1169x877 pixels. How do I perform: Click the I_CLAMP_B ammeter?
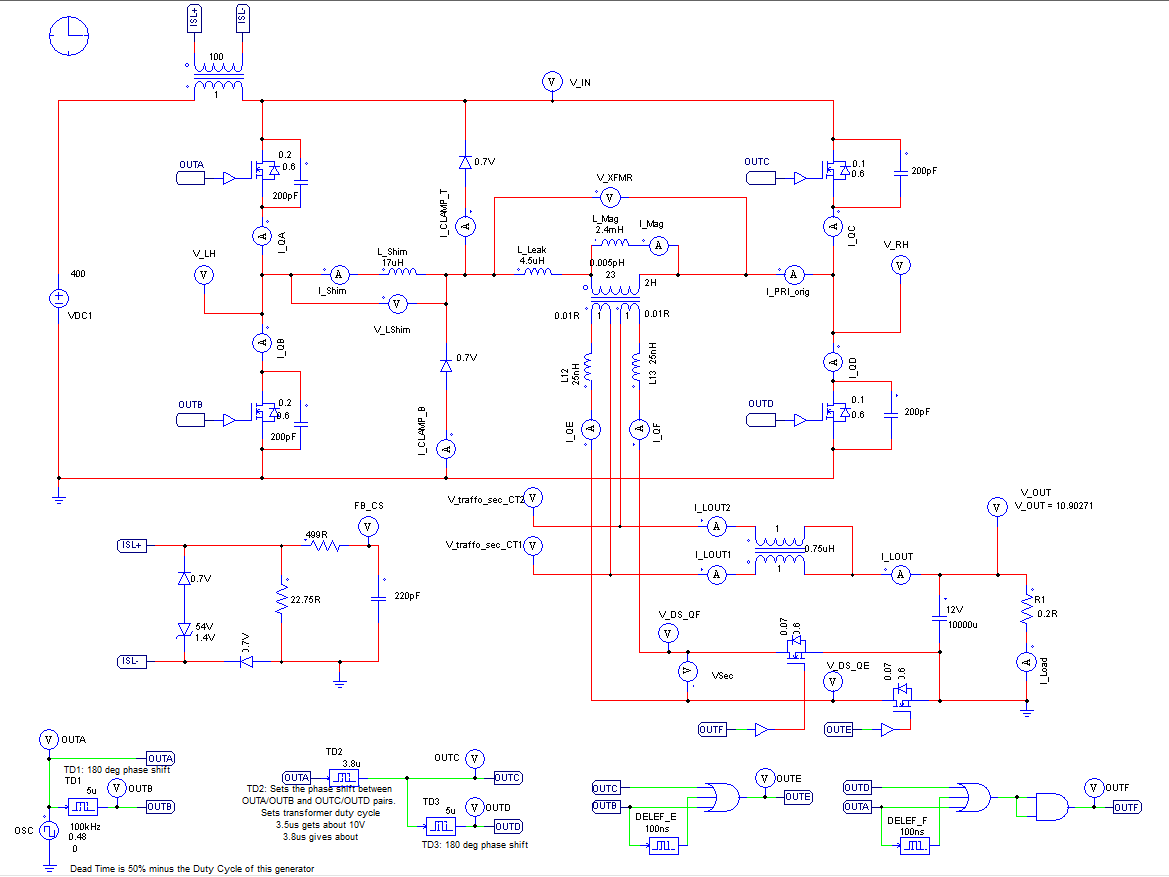pyautogui.click(x=446, y=449)
